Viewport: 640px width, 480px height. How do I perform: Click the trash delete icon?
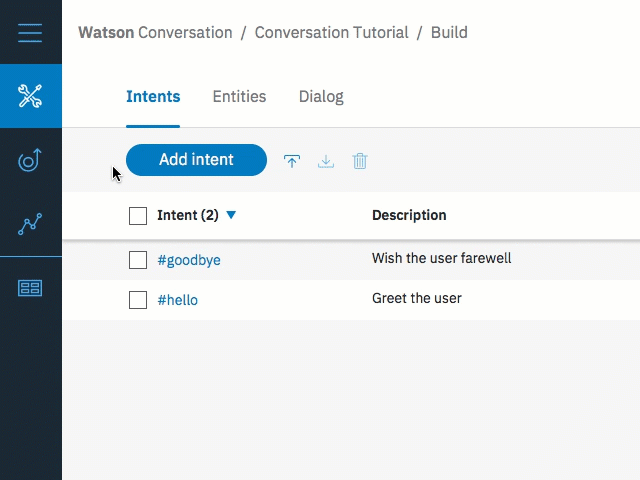point(360,161)
